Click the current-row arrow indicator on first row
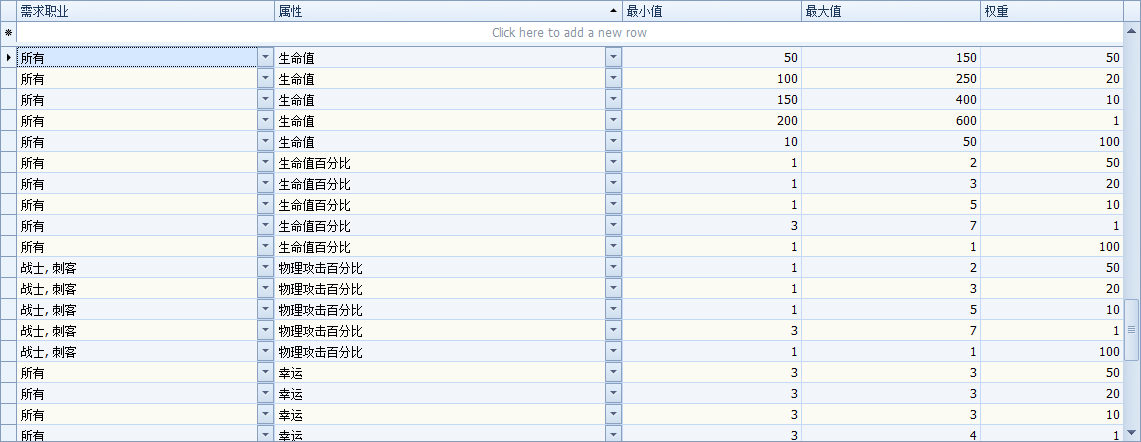This screenshot has width=1141, height=442. [8, 58]
